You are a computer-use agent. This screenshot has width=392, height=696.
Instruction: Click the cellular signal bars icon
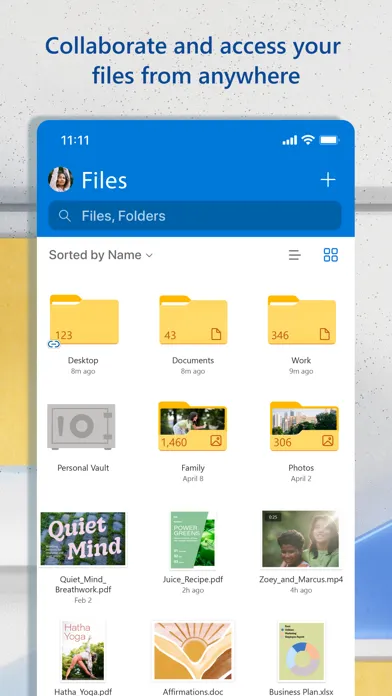(289, 140)
